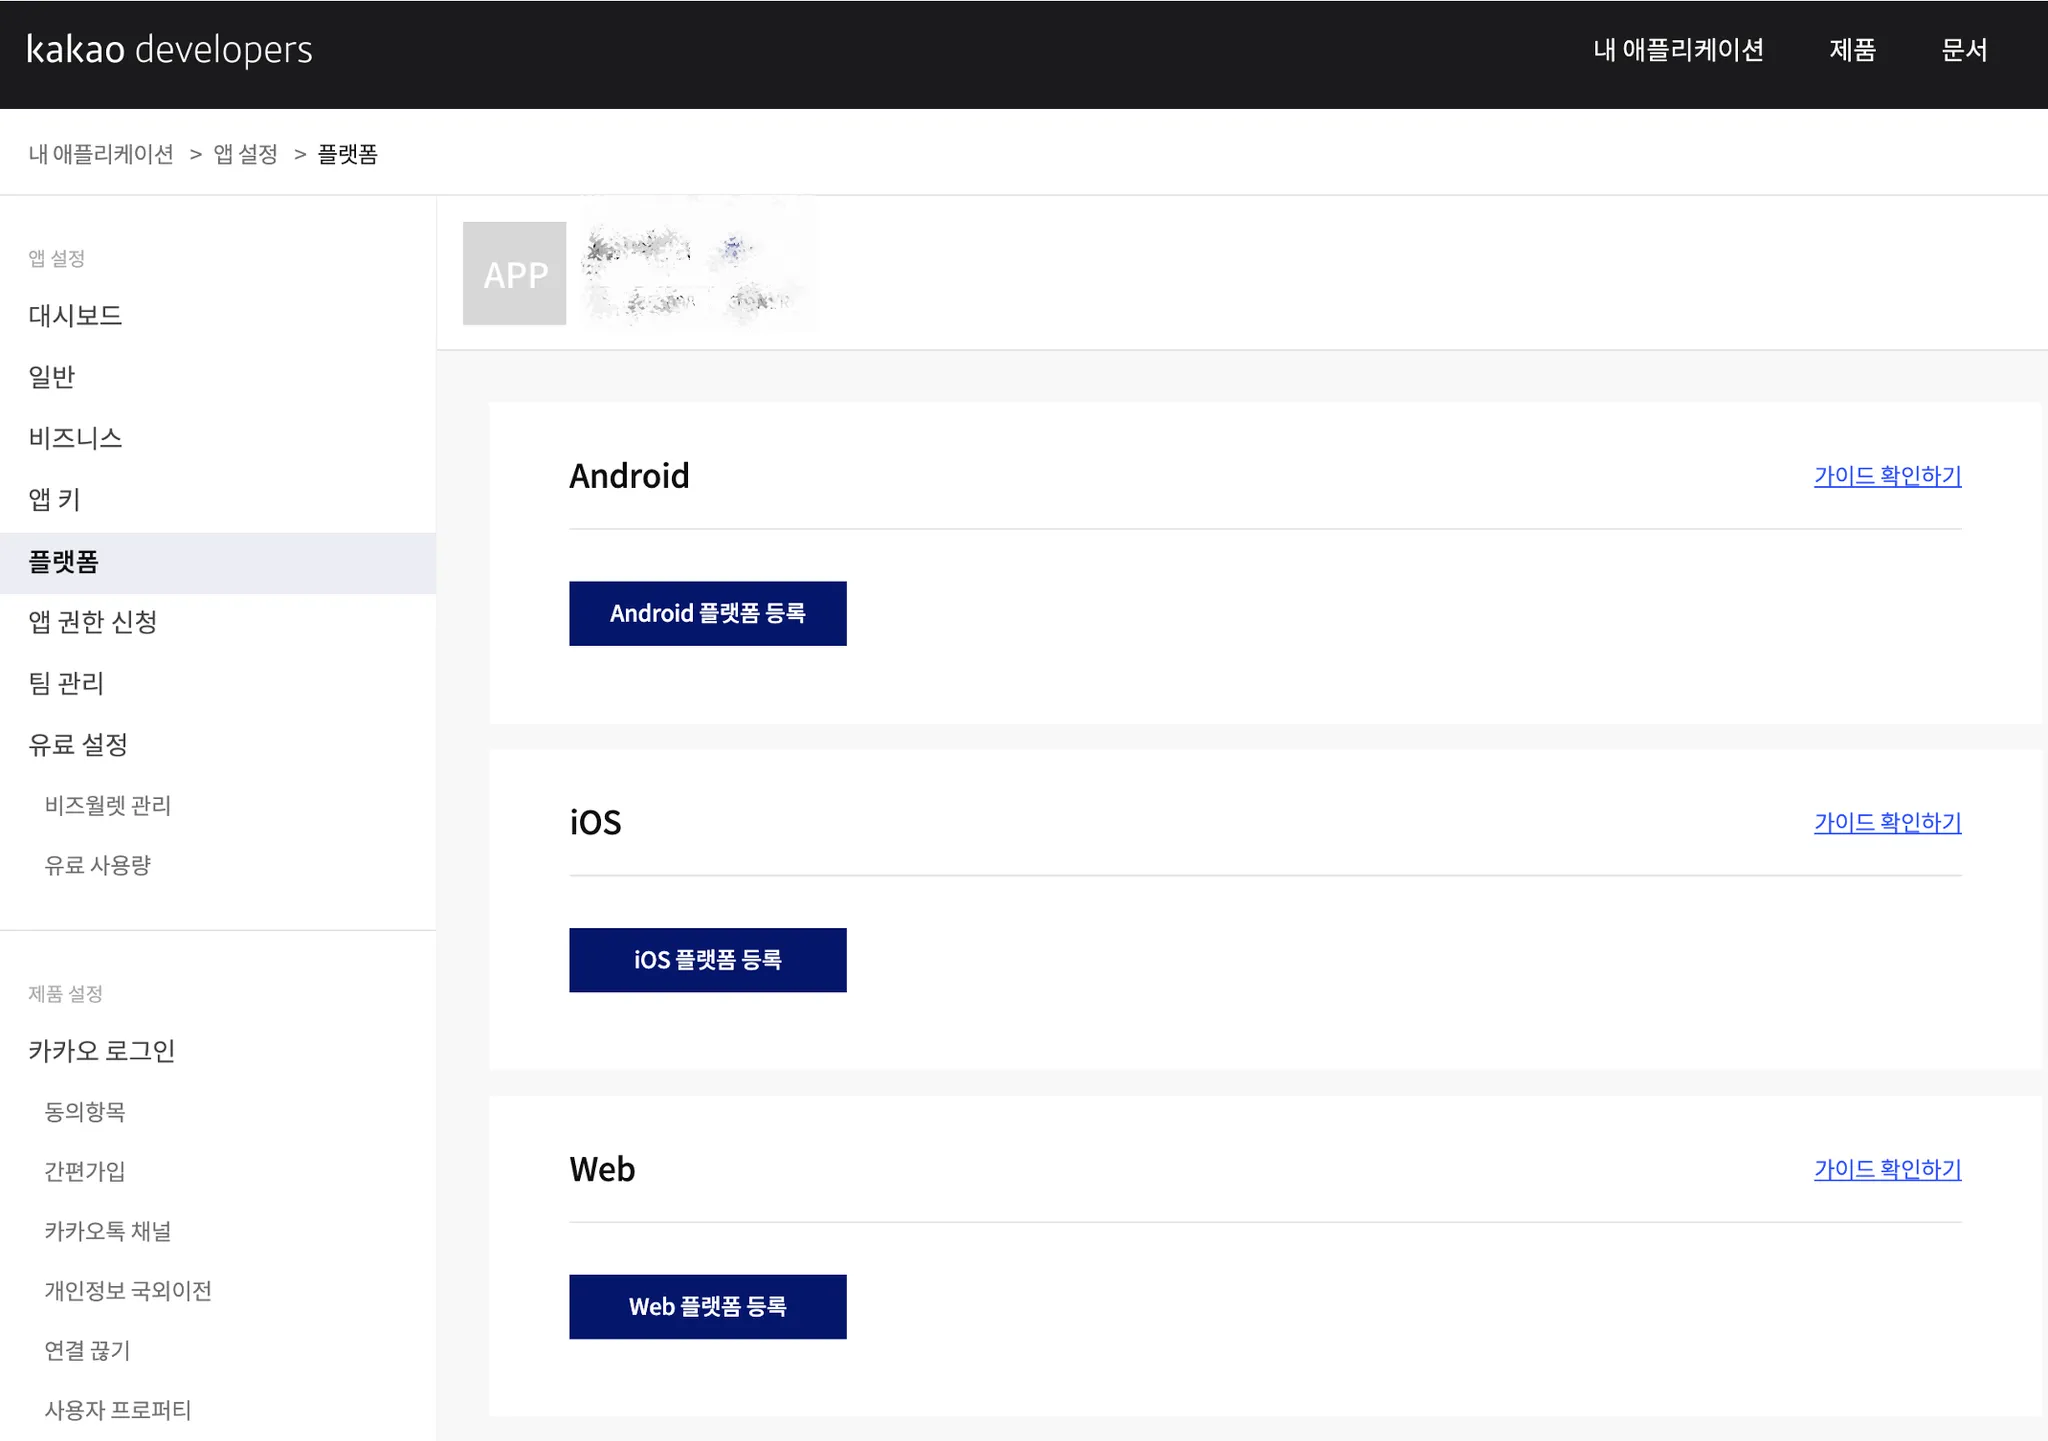
Task: Open the 제품 top menu
Action: pos(1852,50)
